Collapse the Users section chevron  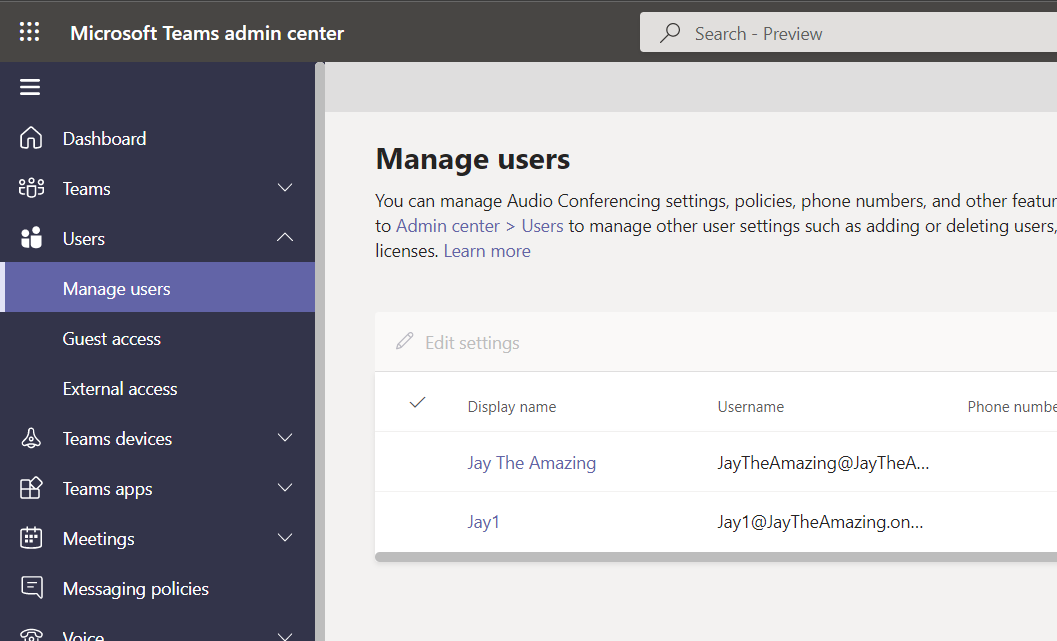tap(285, 238)
